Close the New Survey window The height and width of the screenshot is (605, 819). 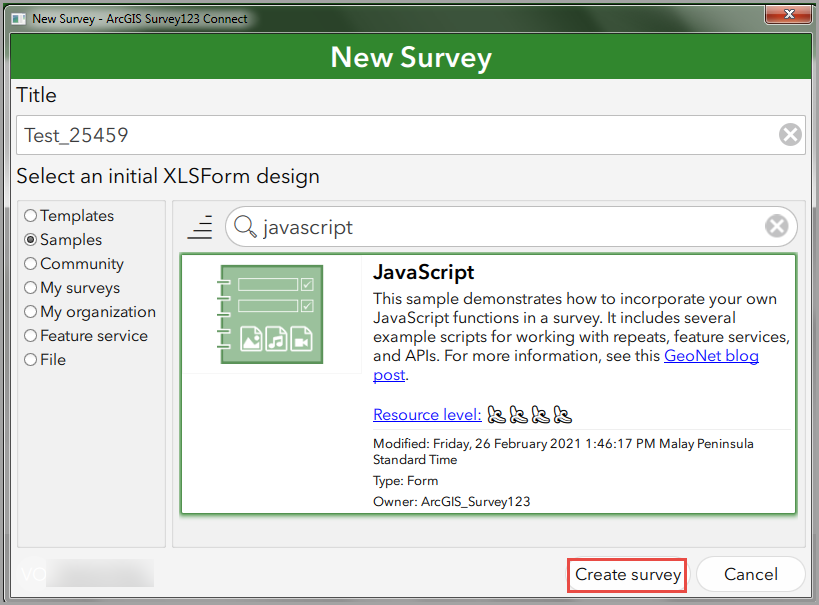(789, 15)
